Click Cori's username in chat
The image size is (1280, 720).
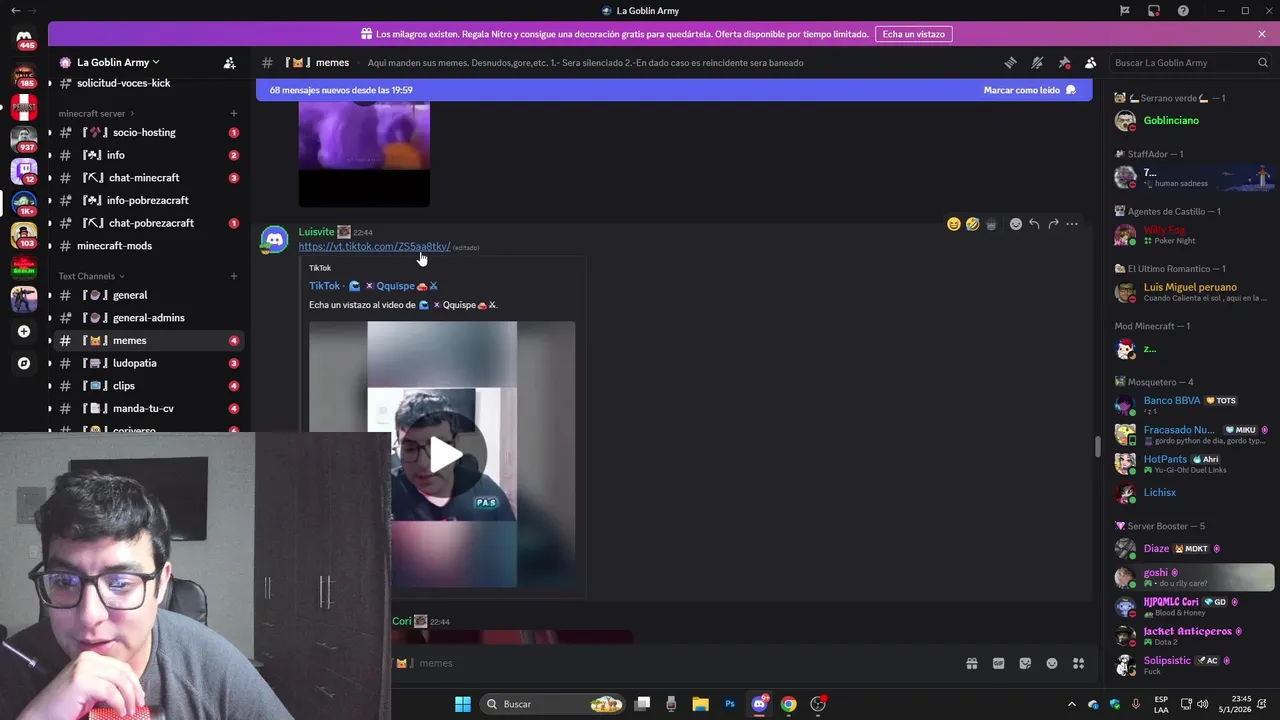click(x=401, y=621)
